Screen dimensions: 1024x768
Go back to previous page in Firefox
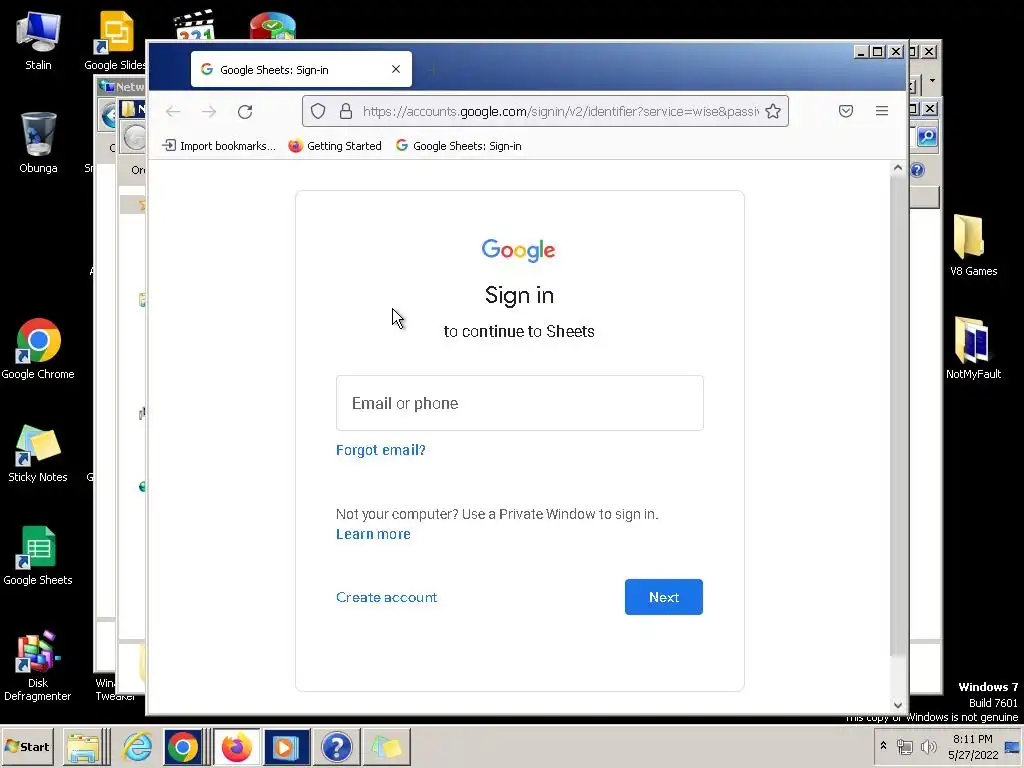point(173,112)
